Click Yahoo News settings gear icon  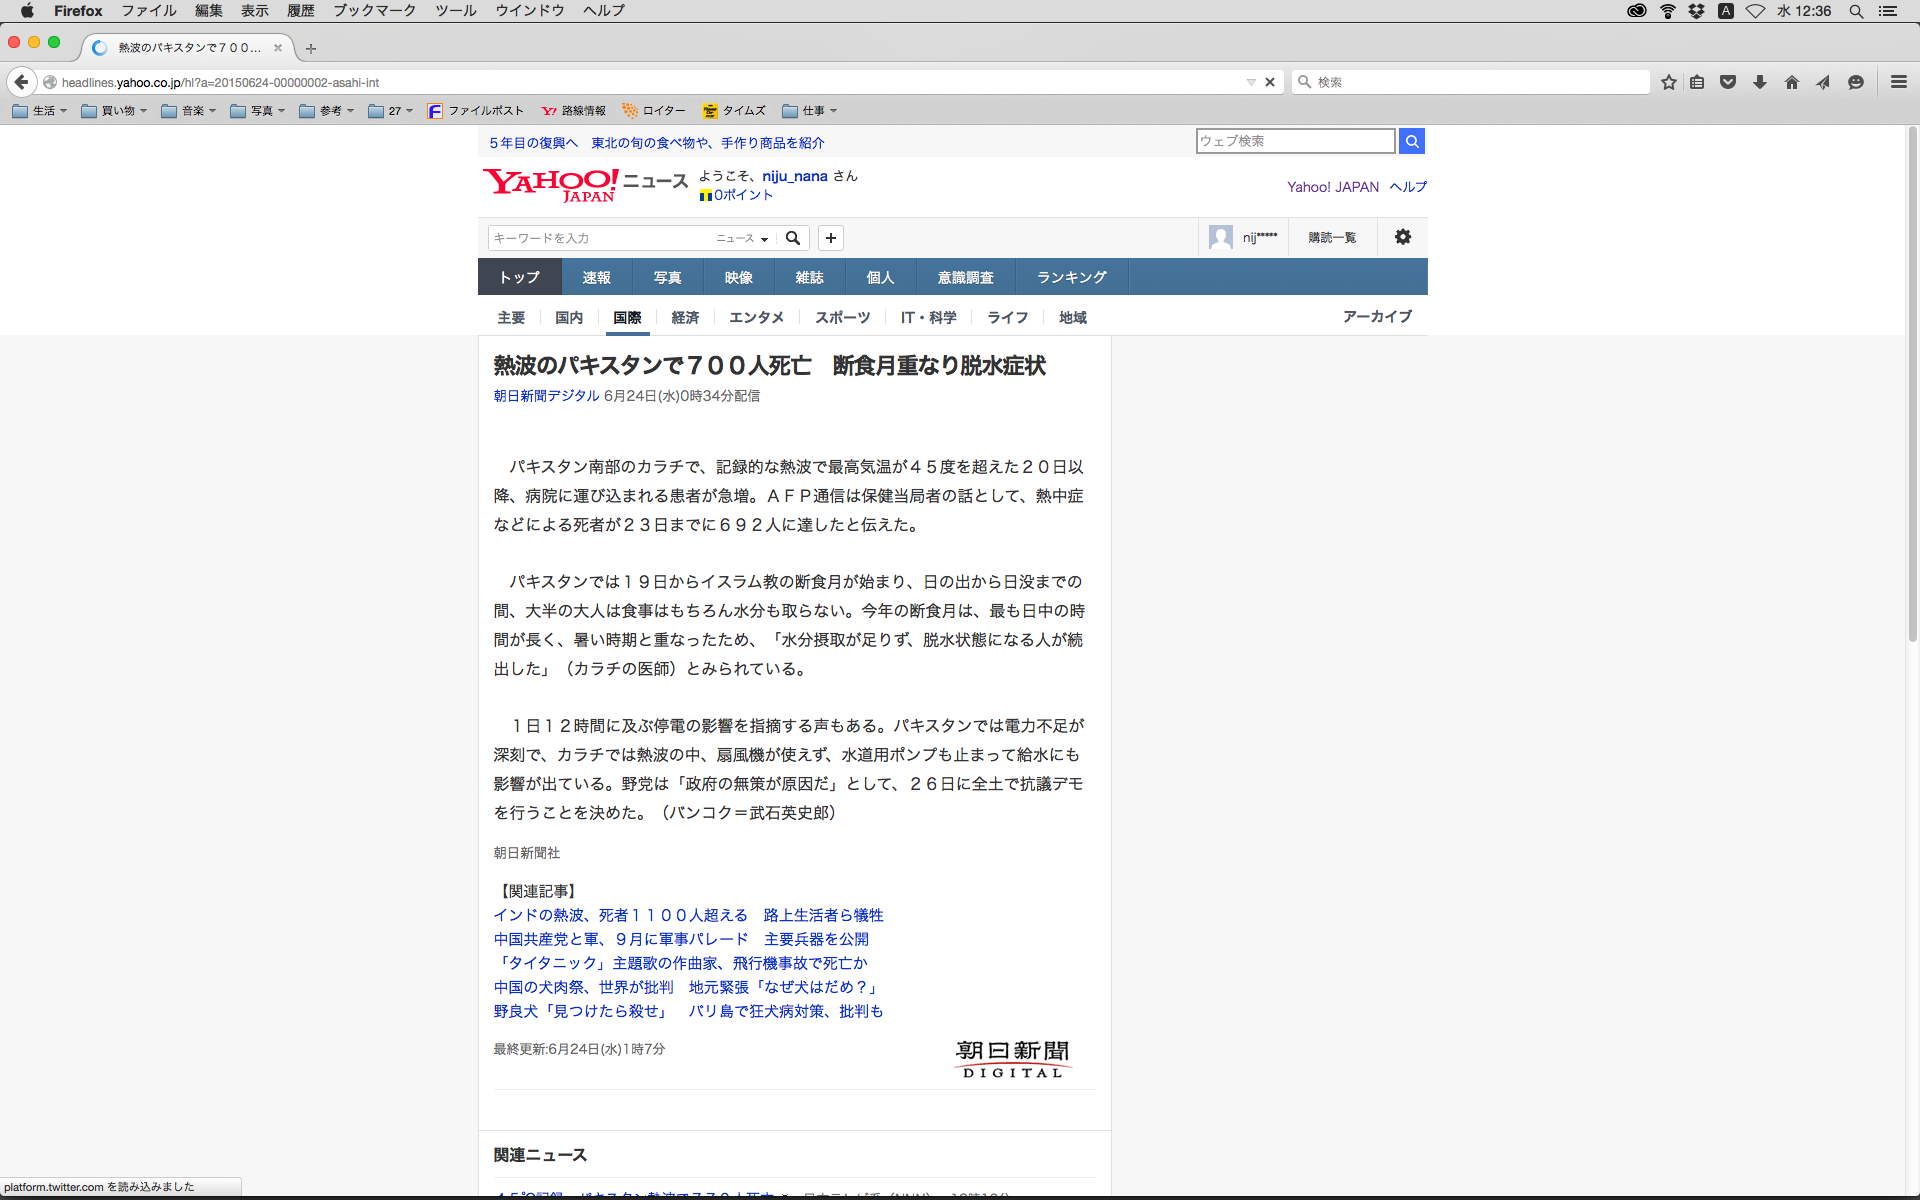point(1403,237)
